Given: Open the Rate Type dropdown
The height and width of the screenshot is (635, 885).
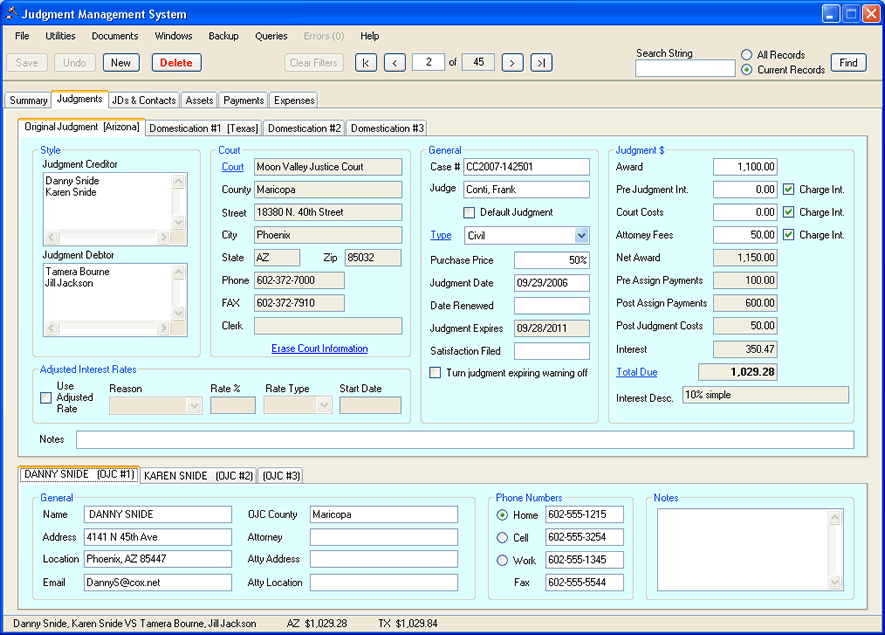Looking at the screenshot, I should [324, 406].
